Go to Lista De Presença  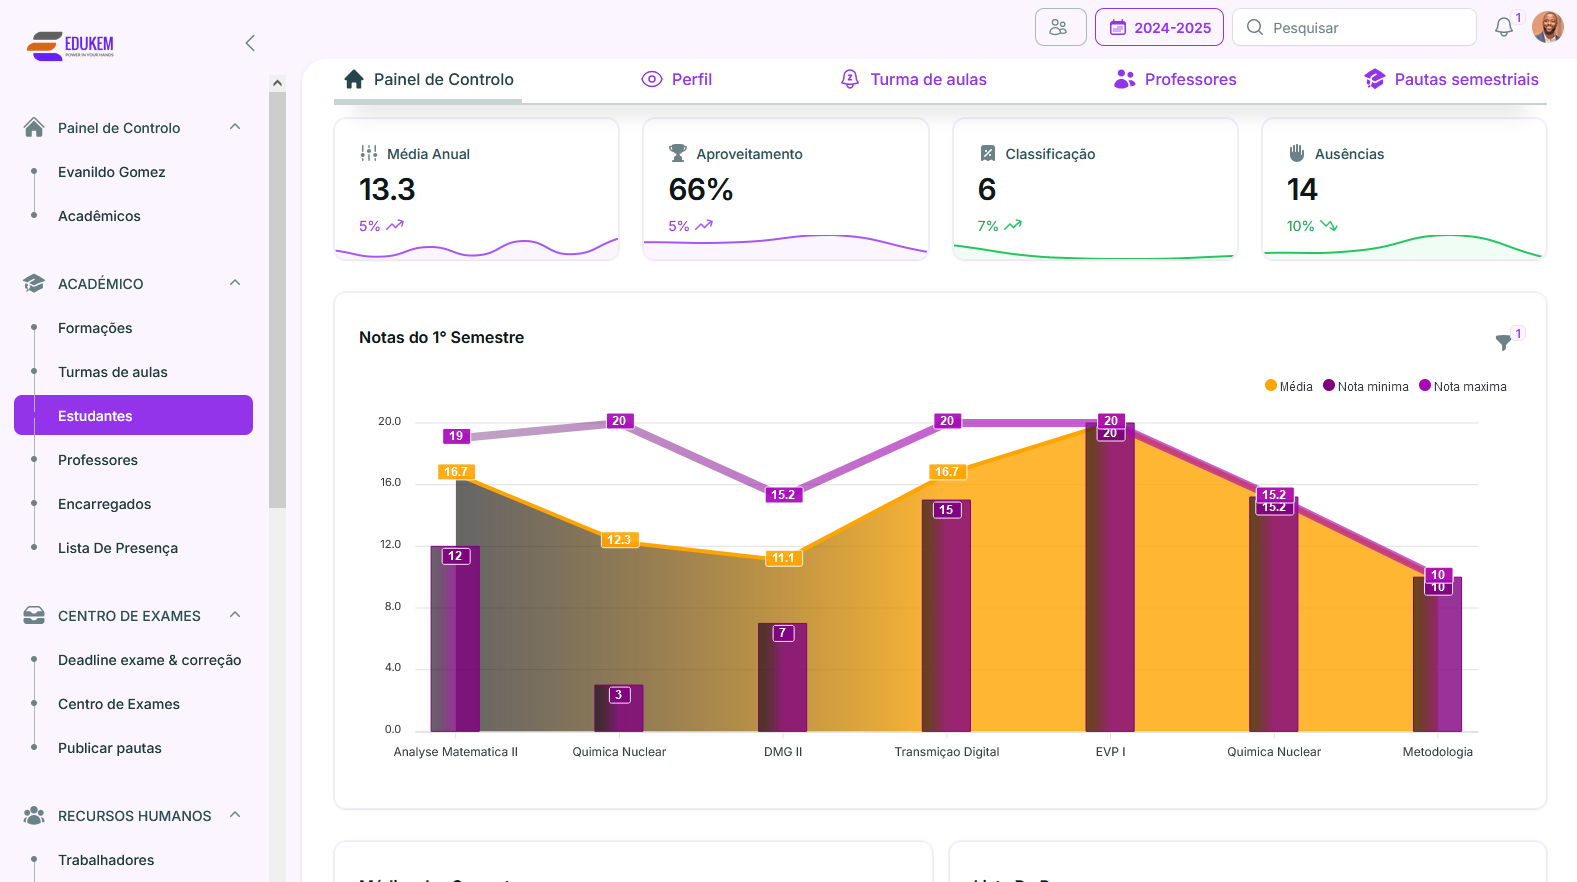click(x=118, y=548)
